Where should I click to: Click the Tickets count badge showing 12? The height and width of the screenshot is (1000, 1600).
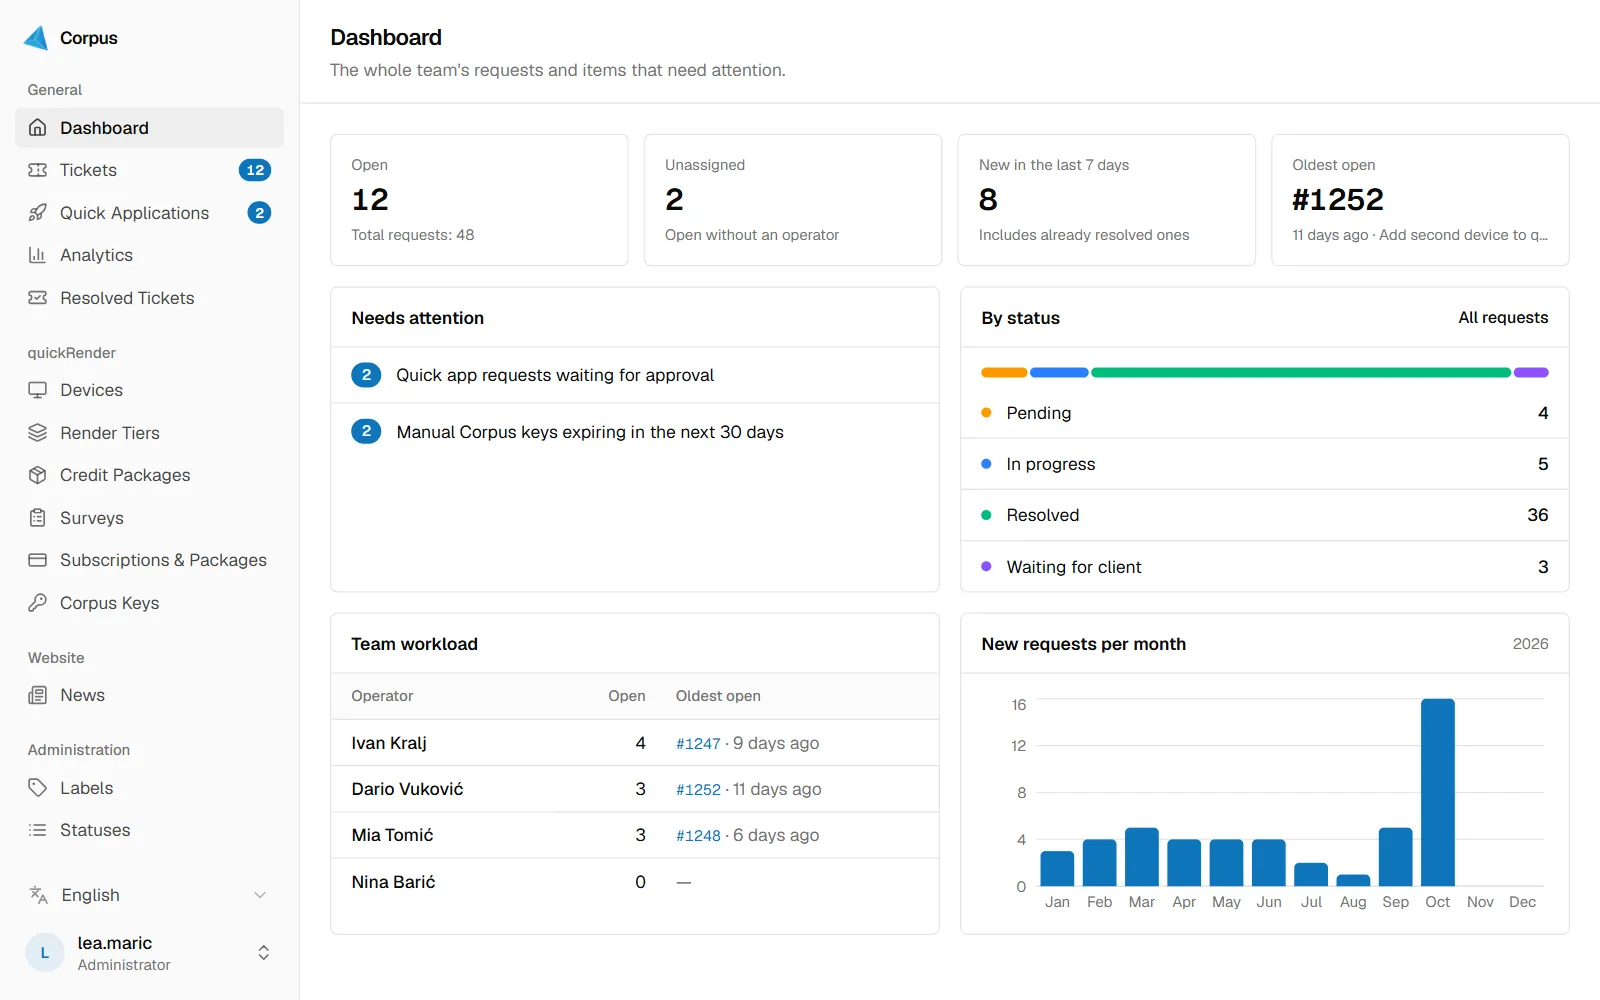tap(255, 170)
